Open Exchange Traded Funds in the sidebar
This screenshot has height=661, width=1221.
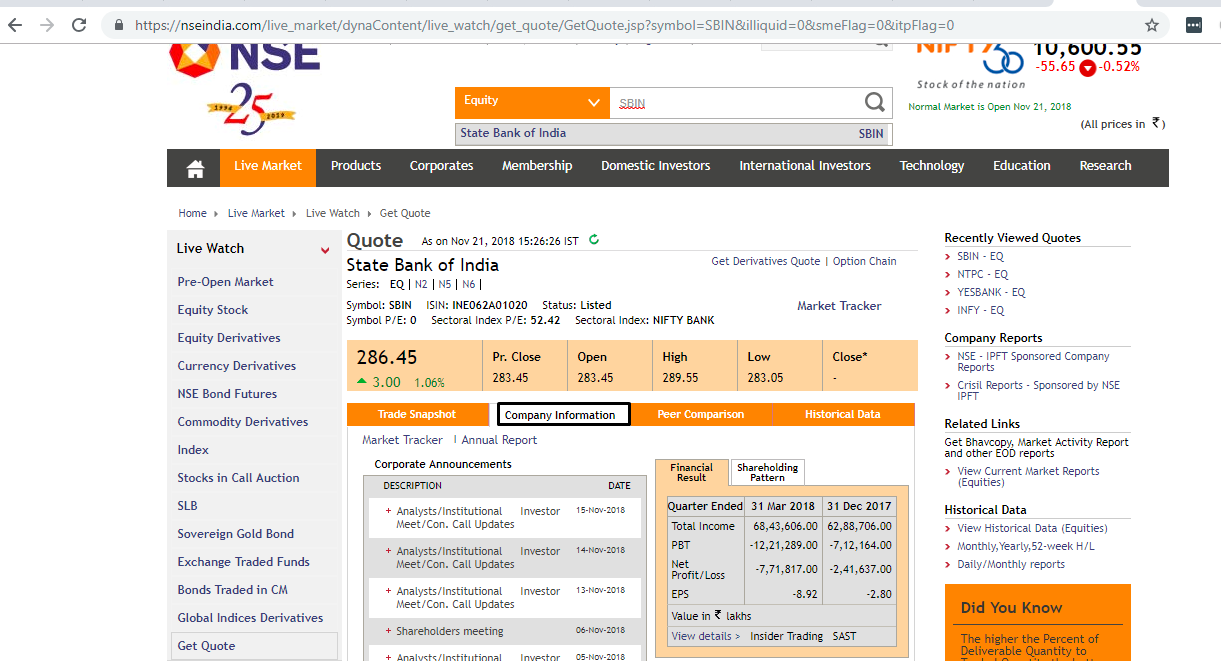click(x=244, y=562)
